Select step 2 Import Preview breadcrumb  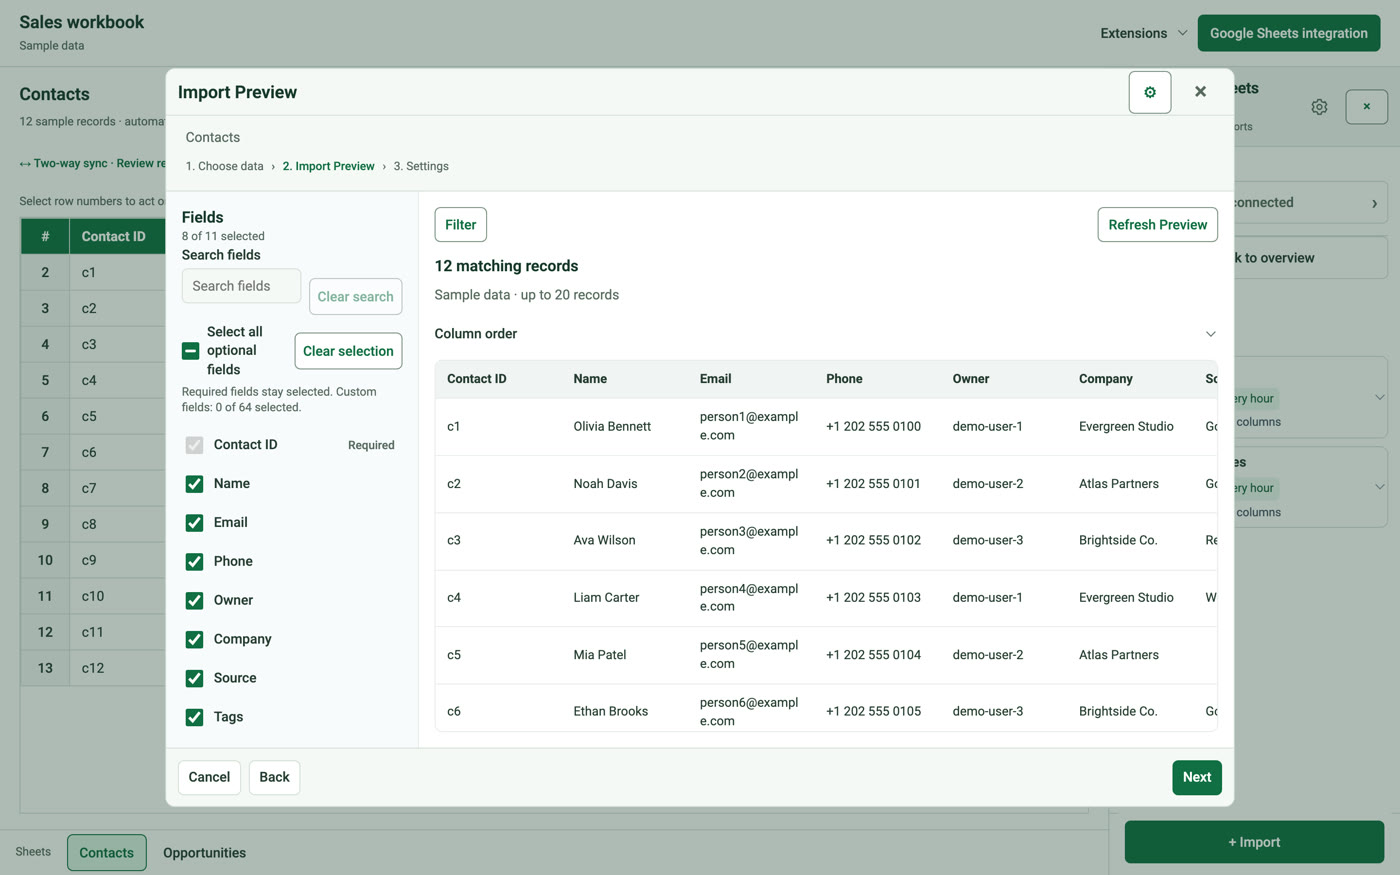point(328,166)
